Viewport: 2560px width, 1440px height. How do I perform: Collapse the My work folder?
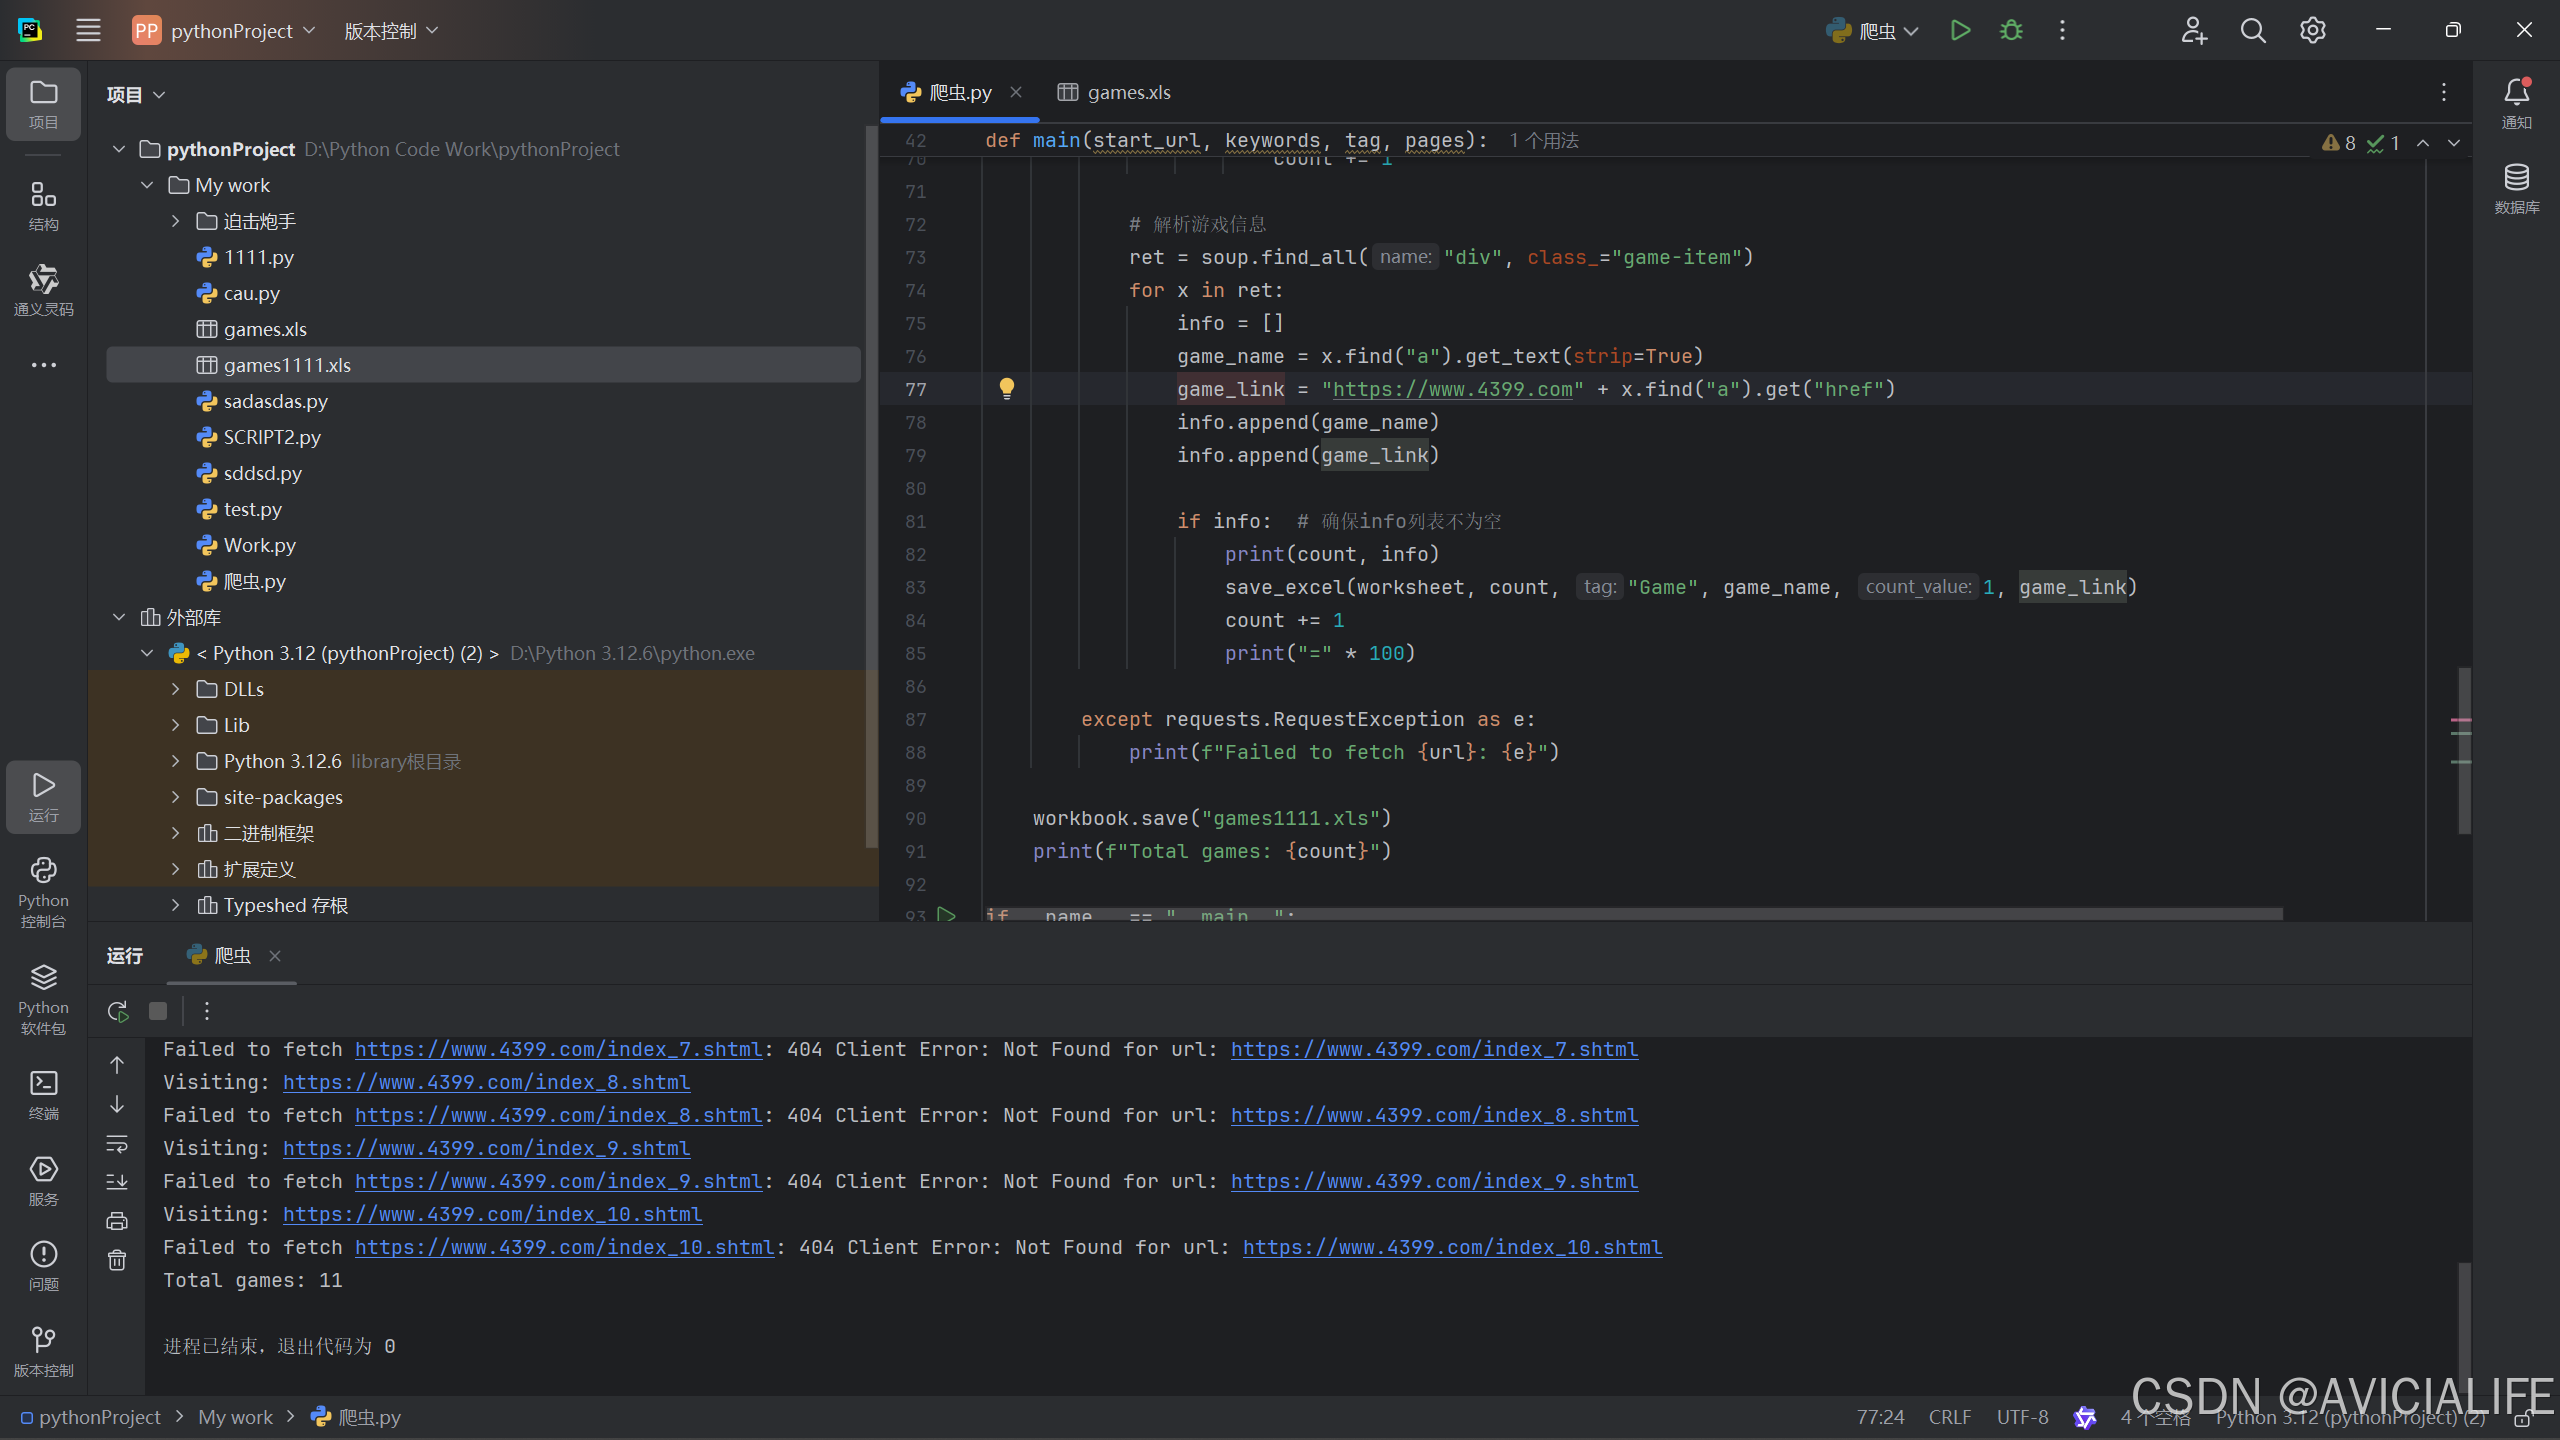click(x=147, y=185)
